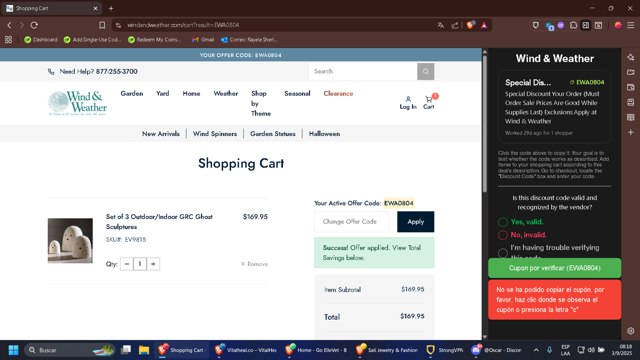640x360 pixels.
Task: Click the magnifier search button on site
Action: point(425,71)
